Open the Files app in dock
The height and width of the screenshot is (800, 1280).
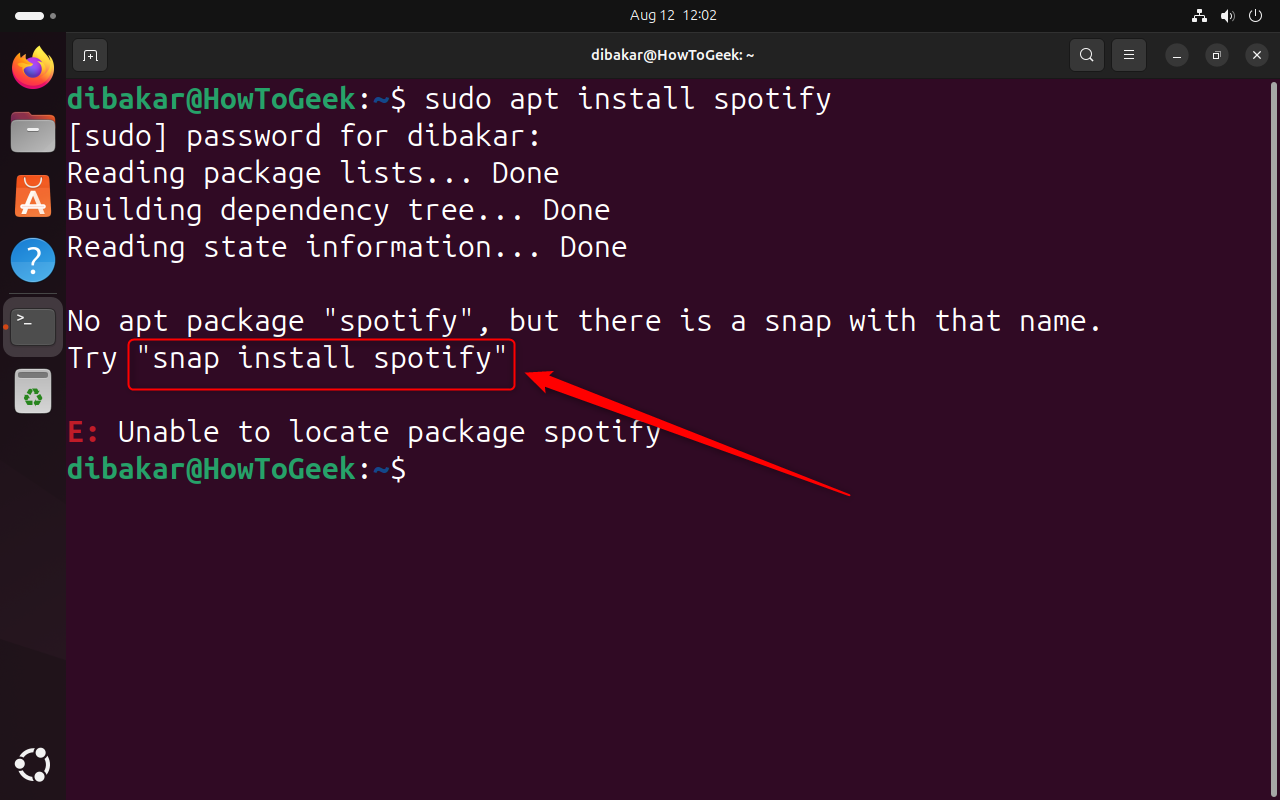[x=33, y=132]
